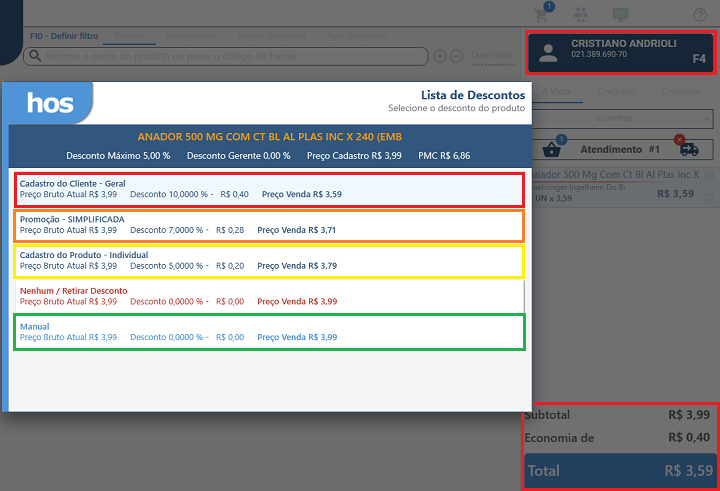This screenshot has height=491, width=720.
Task: Click the plus icon next to search field
Action: point(439,56)
